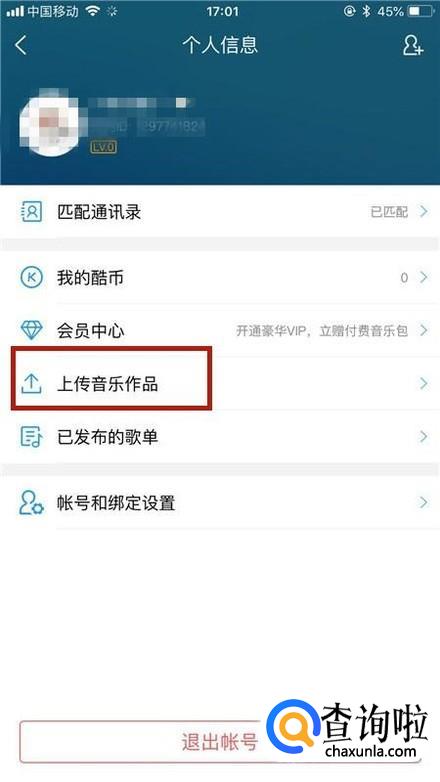Tap the upload arrow icon
440x782 pixels.
point(31,383)
